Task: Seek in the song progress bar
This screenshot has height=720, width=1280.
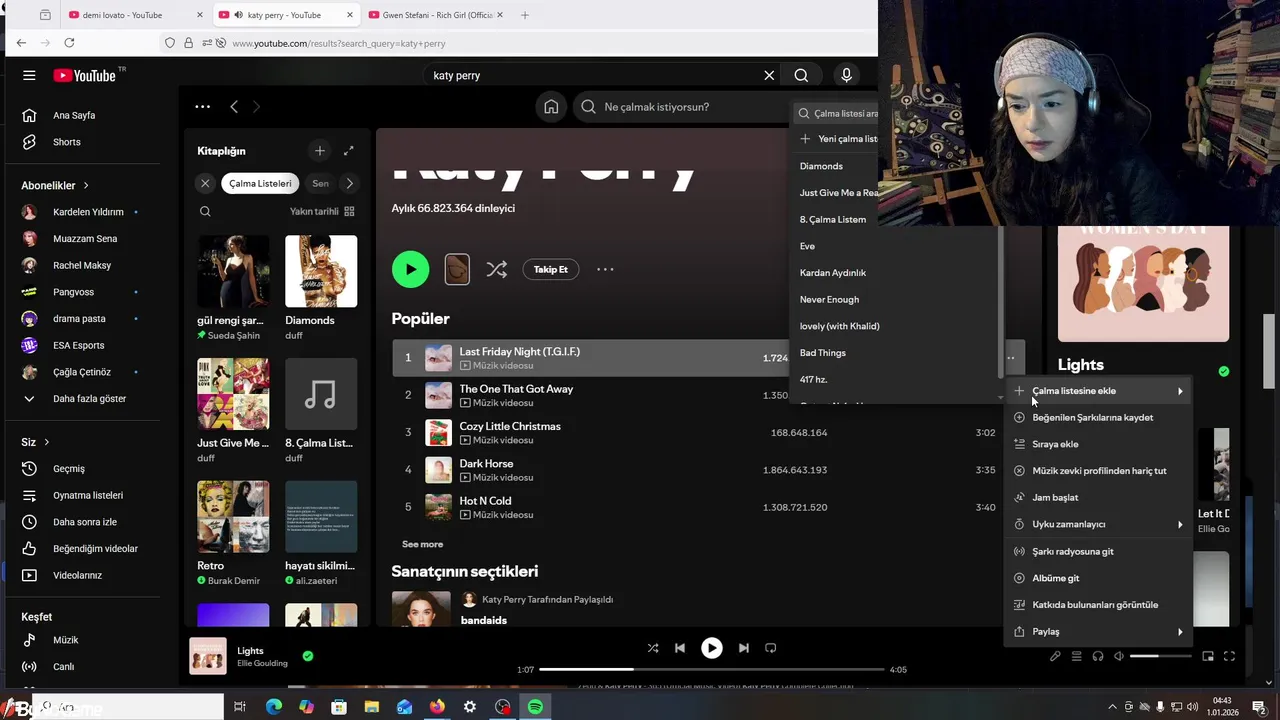Action: [x=711, y=669]
